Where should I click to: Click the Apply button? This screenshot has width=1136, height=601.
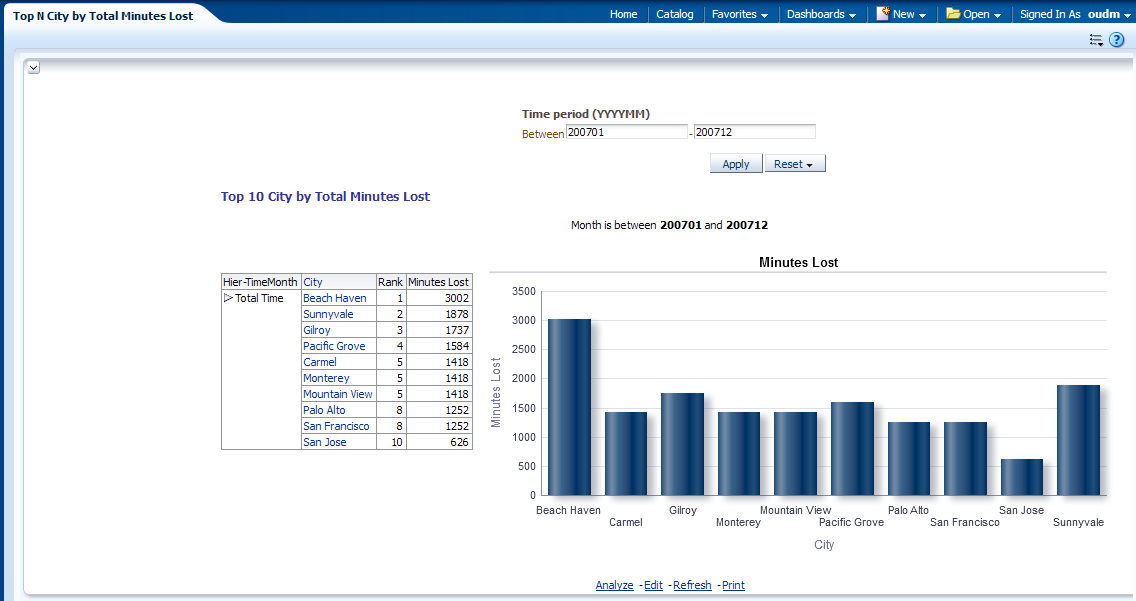735,164
